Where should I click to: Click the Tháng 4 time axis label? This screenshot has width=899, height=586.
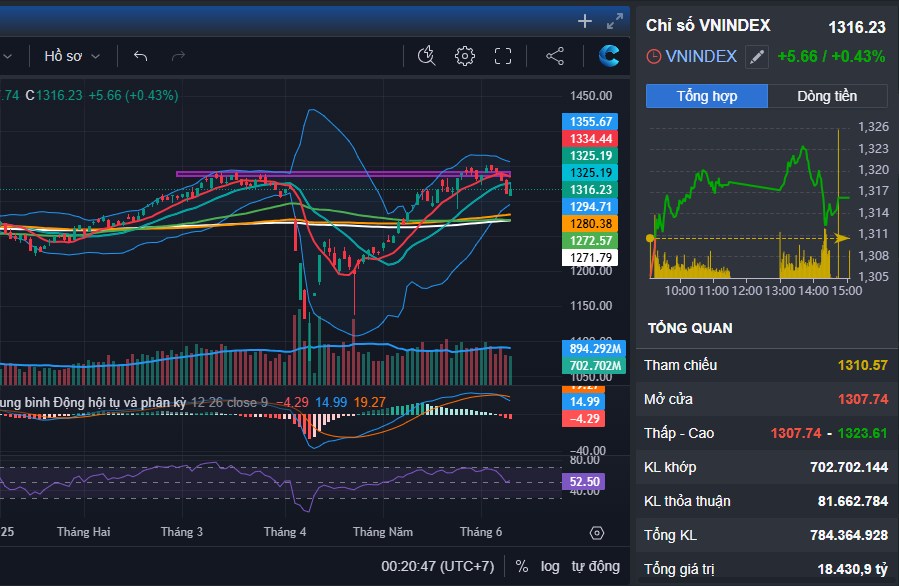pyautogui.click(x=284, y=532)
